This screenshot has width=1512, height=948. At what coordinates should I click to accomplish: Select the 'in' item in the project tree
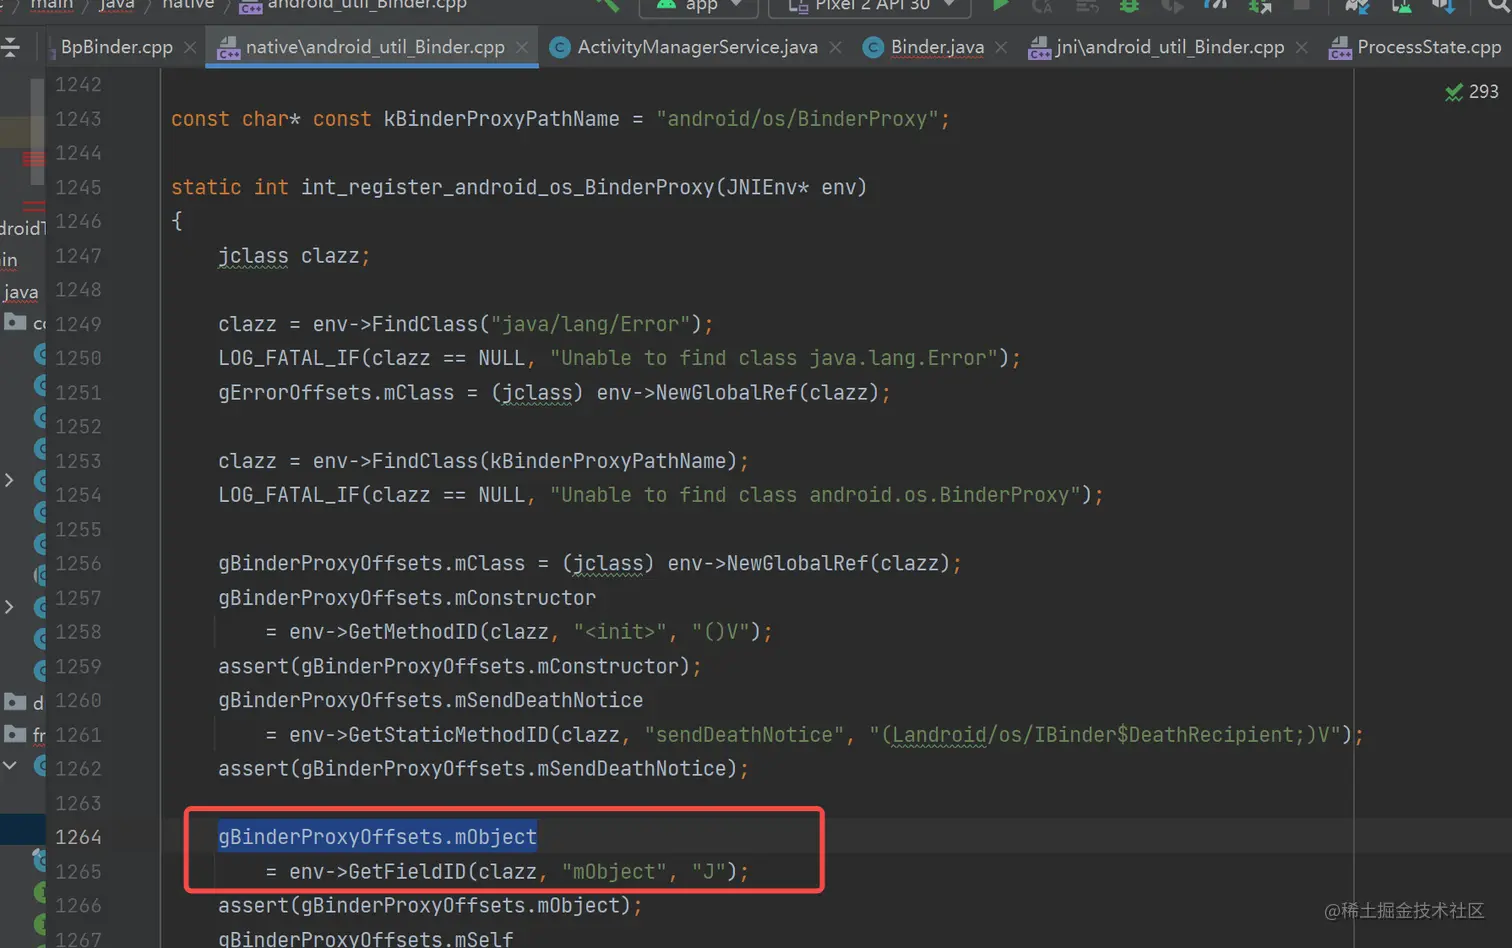(9, 260)
